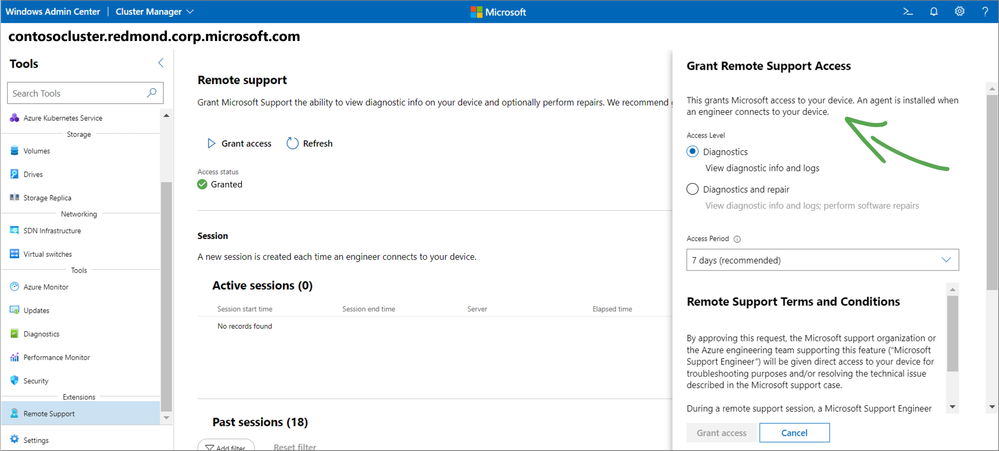Click contosocluster.redmond.corp.microsoft.com cluster name
The width and height of the screenshot is (999, 451).
pyautogui.click(x=154, y=37)
